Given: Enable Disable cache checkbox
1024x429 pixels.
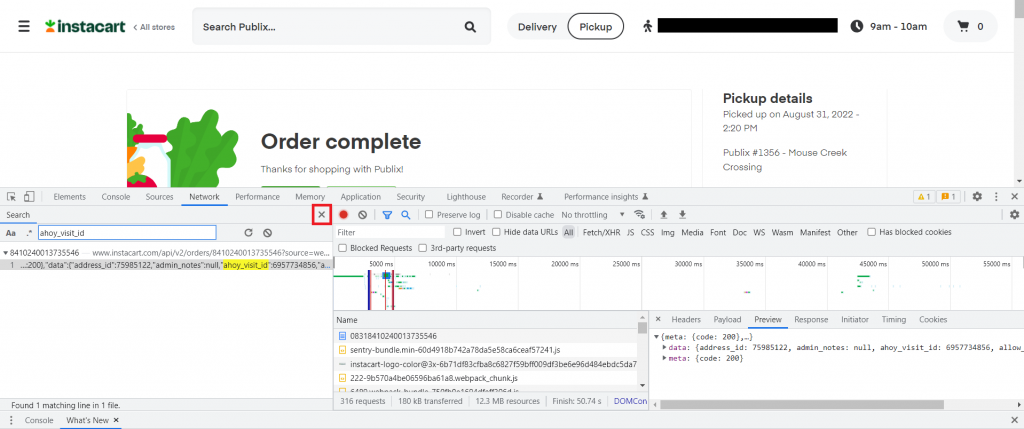Looking at the screenshot, I should pos(498,214).
